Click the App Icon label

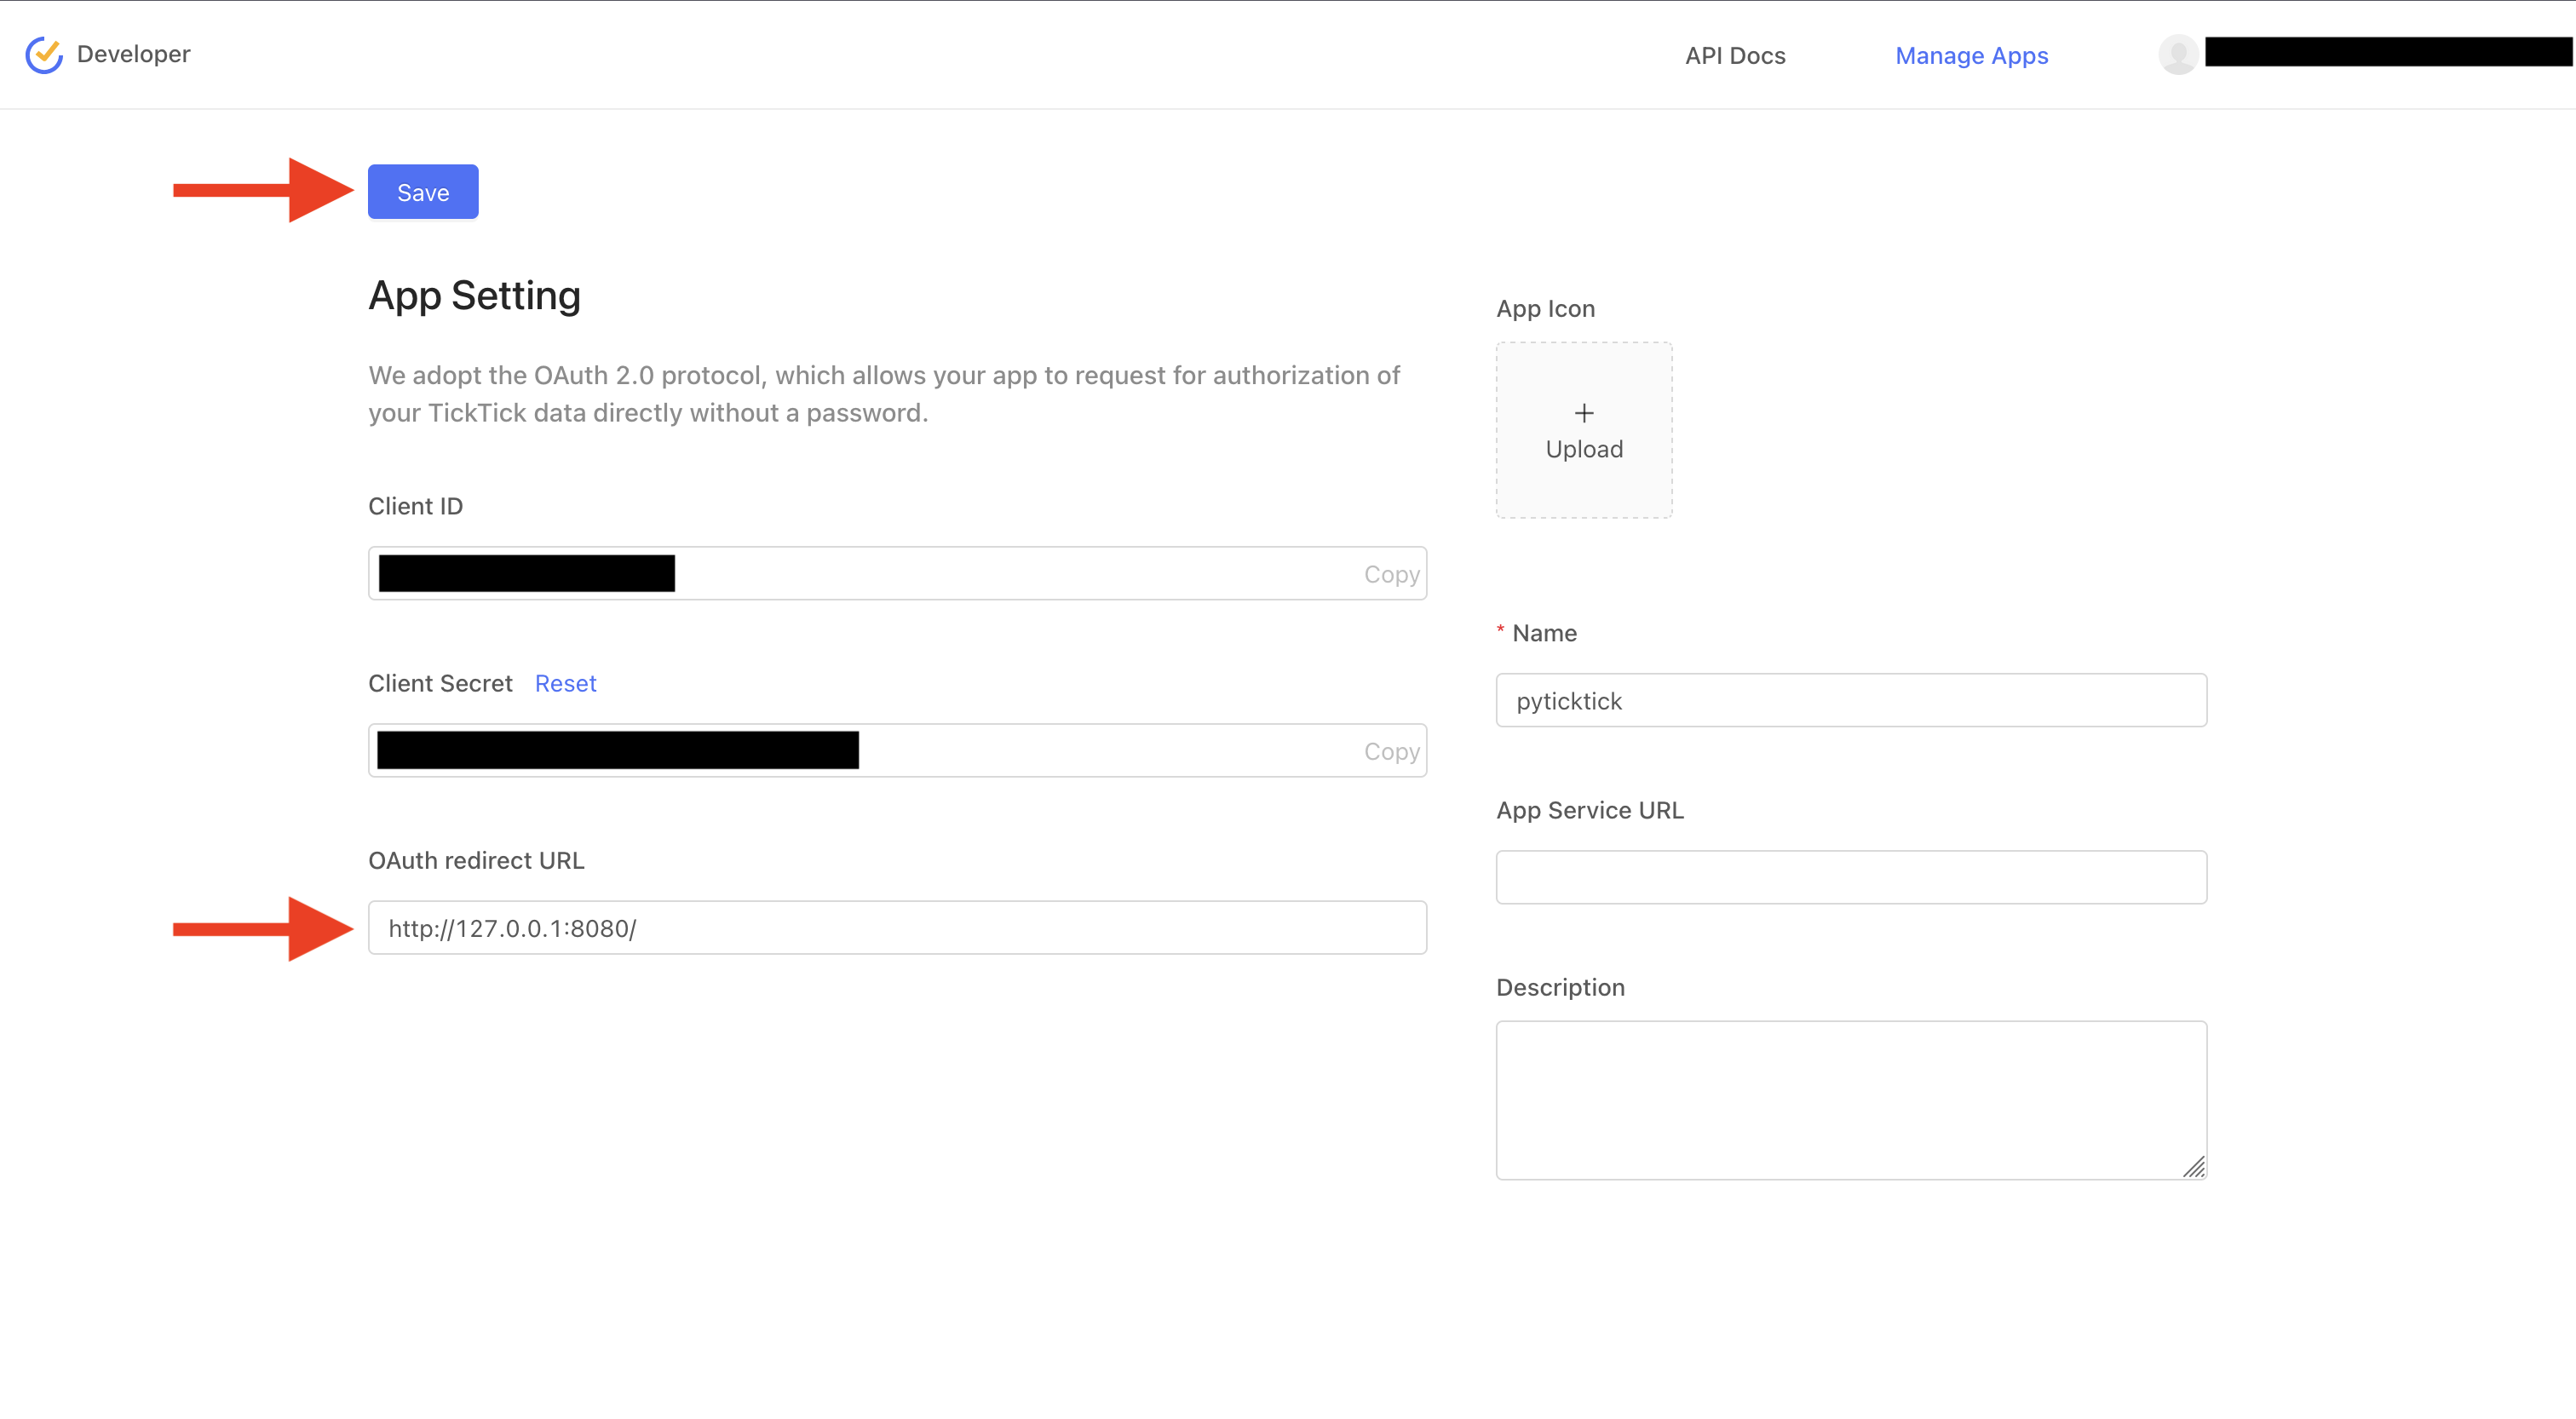[x=1545, y=308]
